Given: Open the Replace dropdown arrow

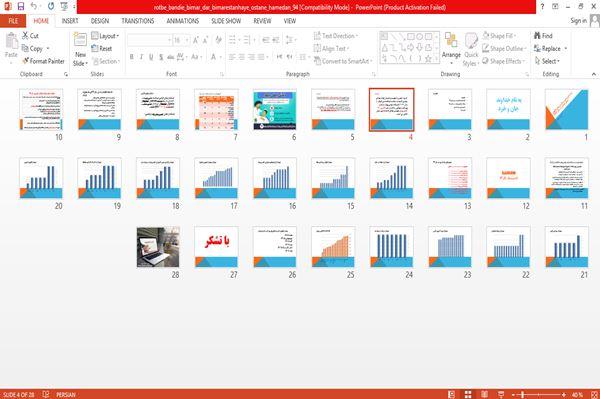Looking at the screenshot, I should point(566,49).
